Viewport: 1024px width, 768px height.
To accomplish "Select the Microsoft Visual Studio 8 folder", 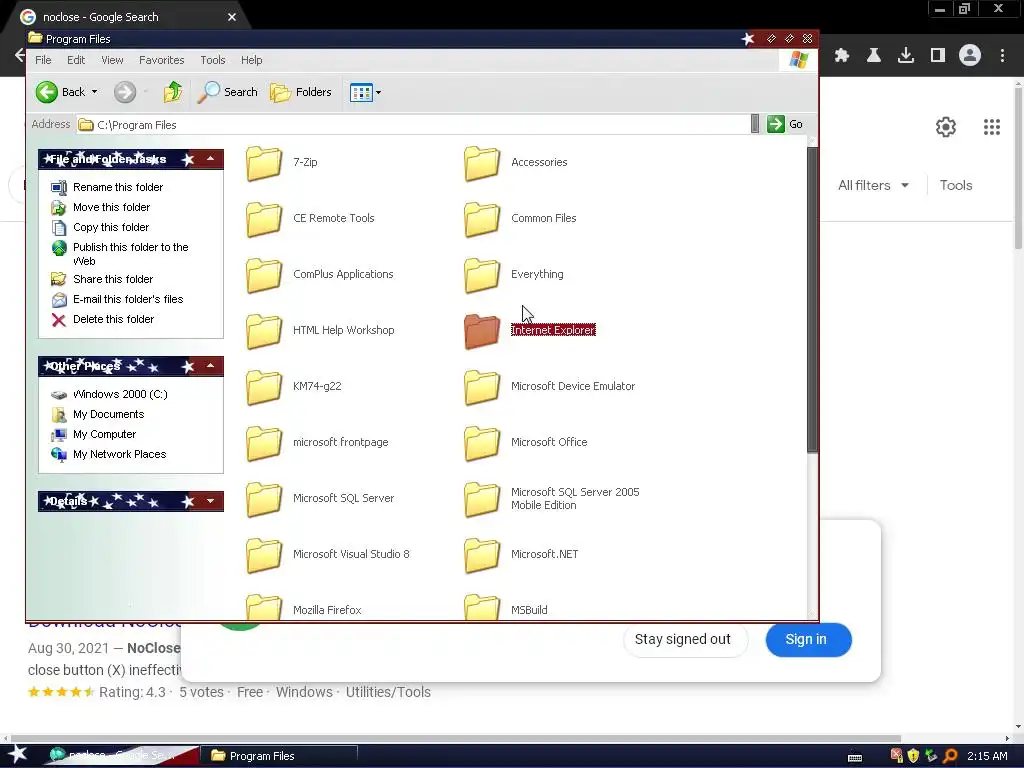I will pos(264,555).
